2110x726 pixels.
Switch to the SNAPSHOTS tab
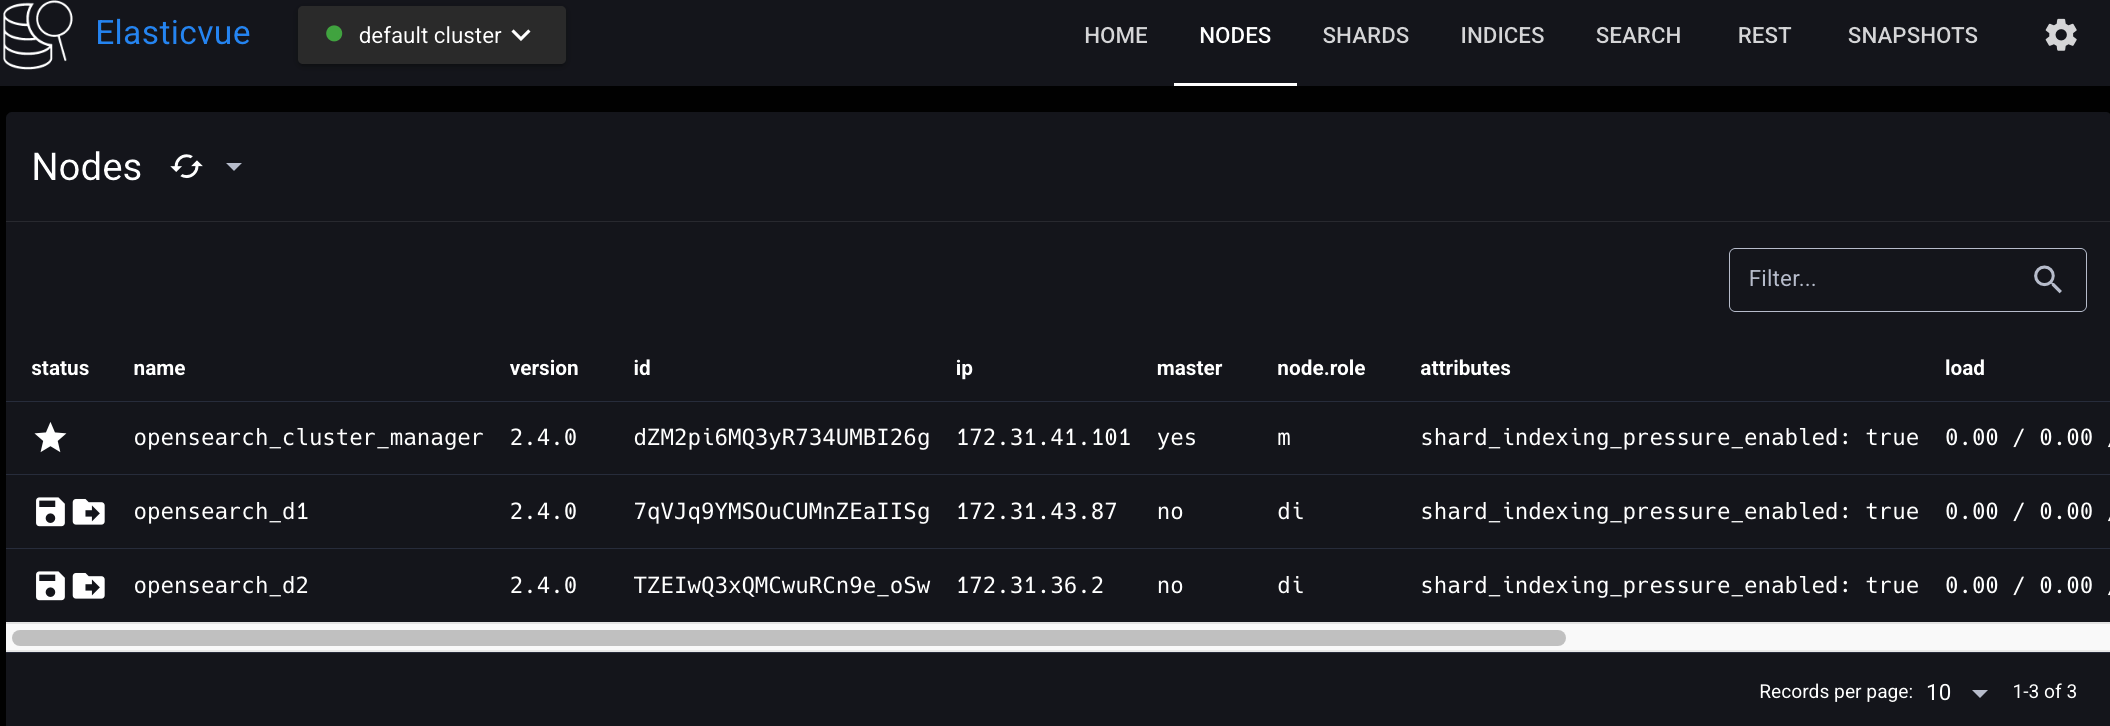tap(1912, 35)
